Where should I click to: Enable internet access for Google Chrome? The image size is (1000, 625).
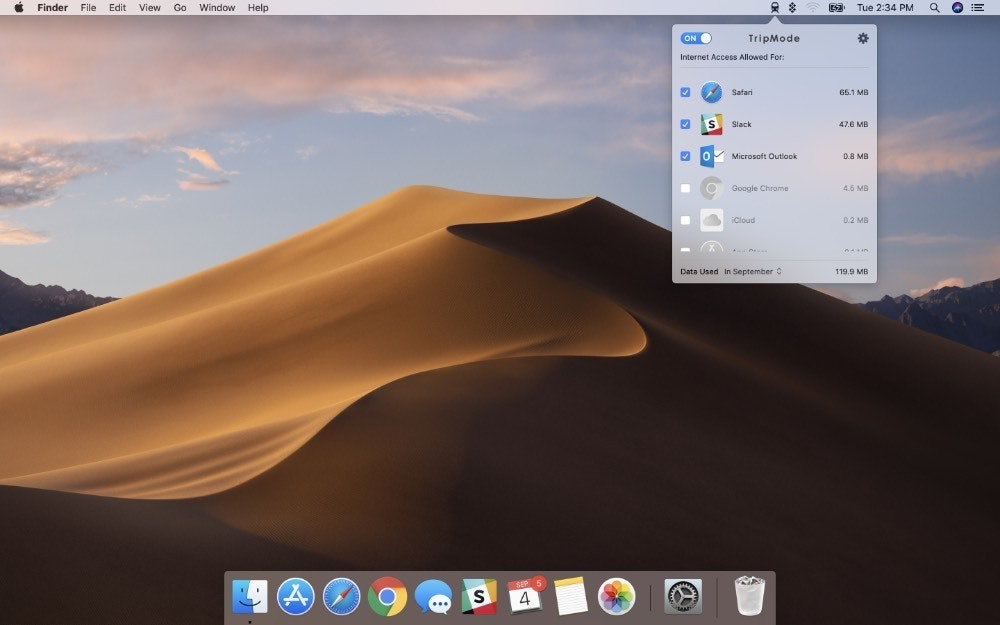tap(685, 188)
